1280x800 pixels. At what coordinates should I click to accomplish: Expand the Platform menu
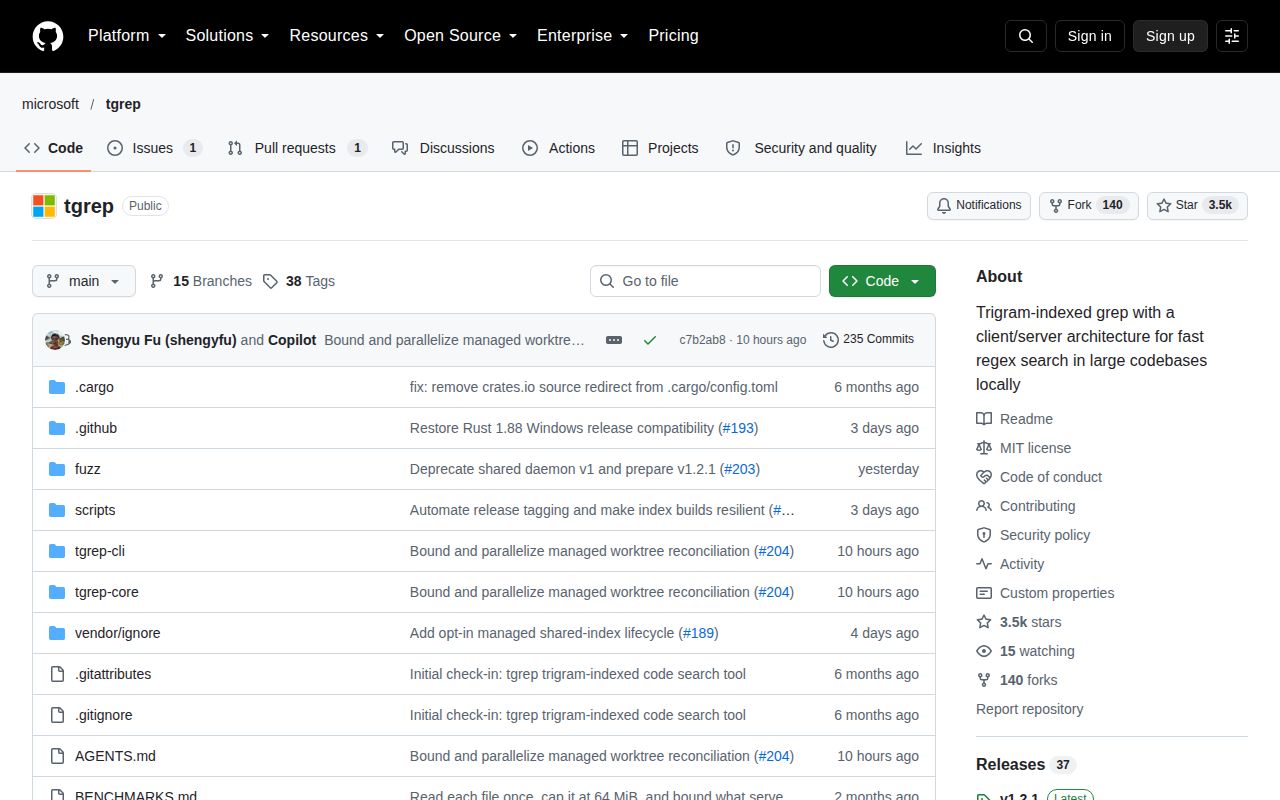click(126, 36)
